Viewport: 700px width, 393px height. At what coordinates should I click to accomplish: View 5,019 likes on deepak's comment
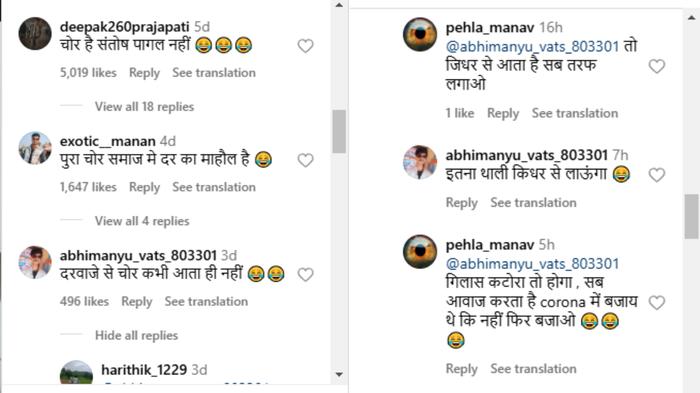[88, 73]
